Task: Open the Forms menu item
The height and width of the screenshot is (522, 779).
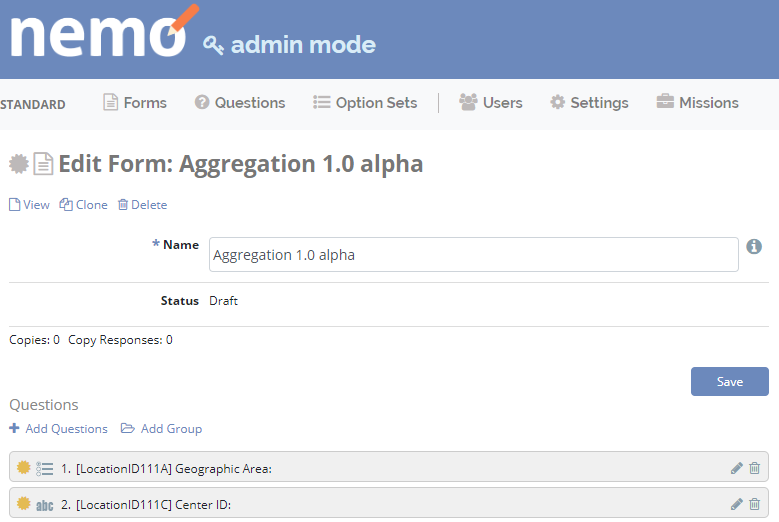Action: coord(135,103)
